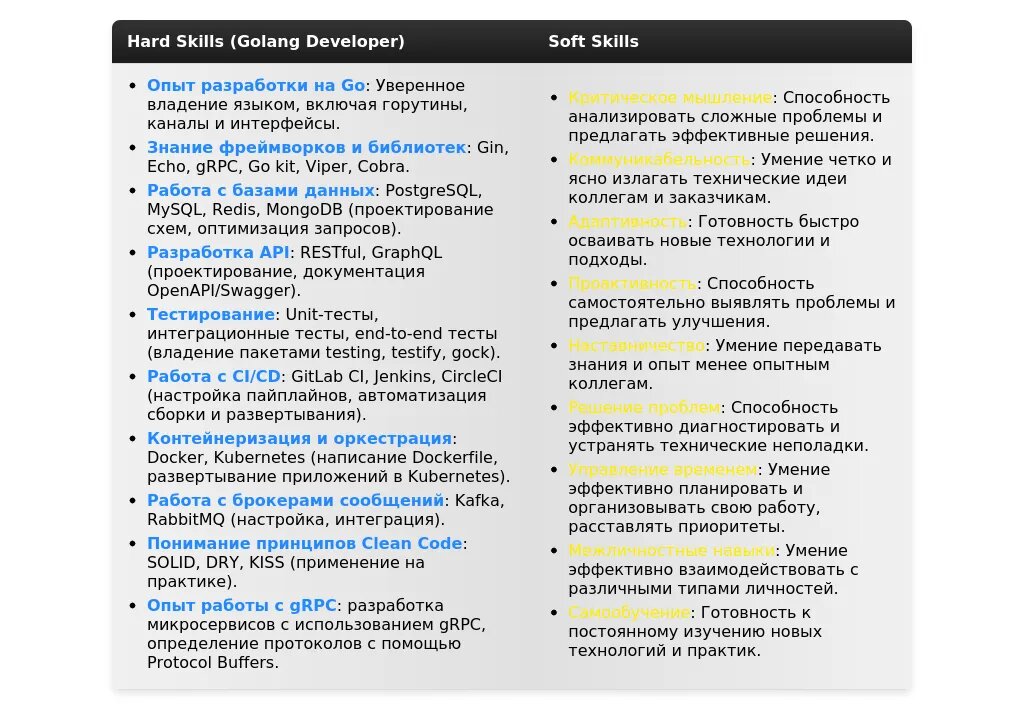This screenshot has width=1024, height=710.
Task: Click the yellow 'Коммуникабельность' heading
Action: click(659, 159)
